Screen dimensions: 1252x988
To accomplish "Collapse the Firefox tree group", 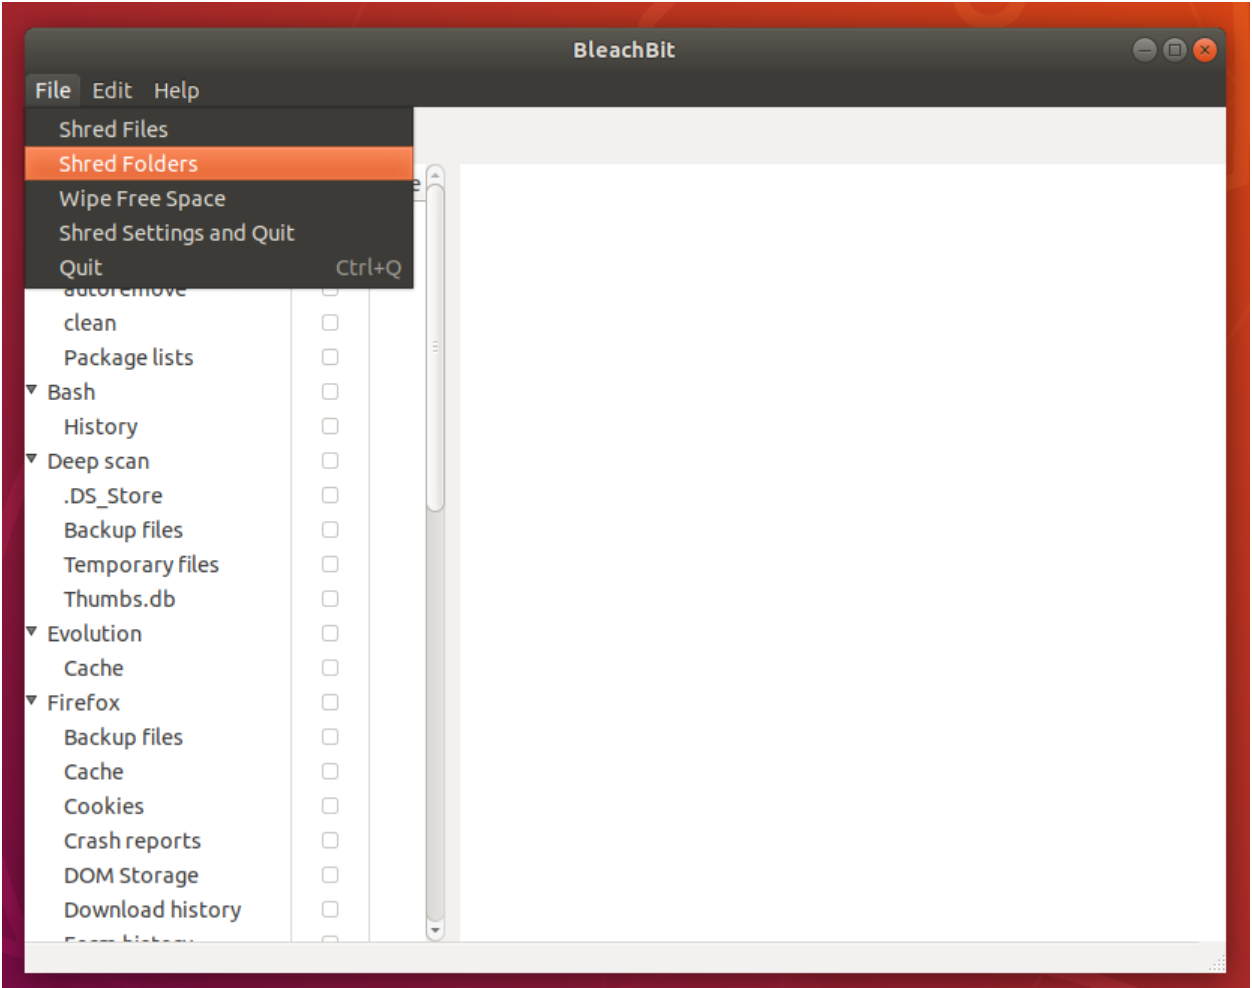I will point(32,701).
